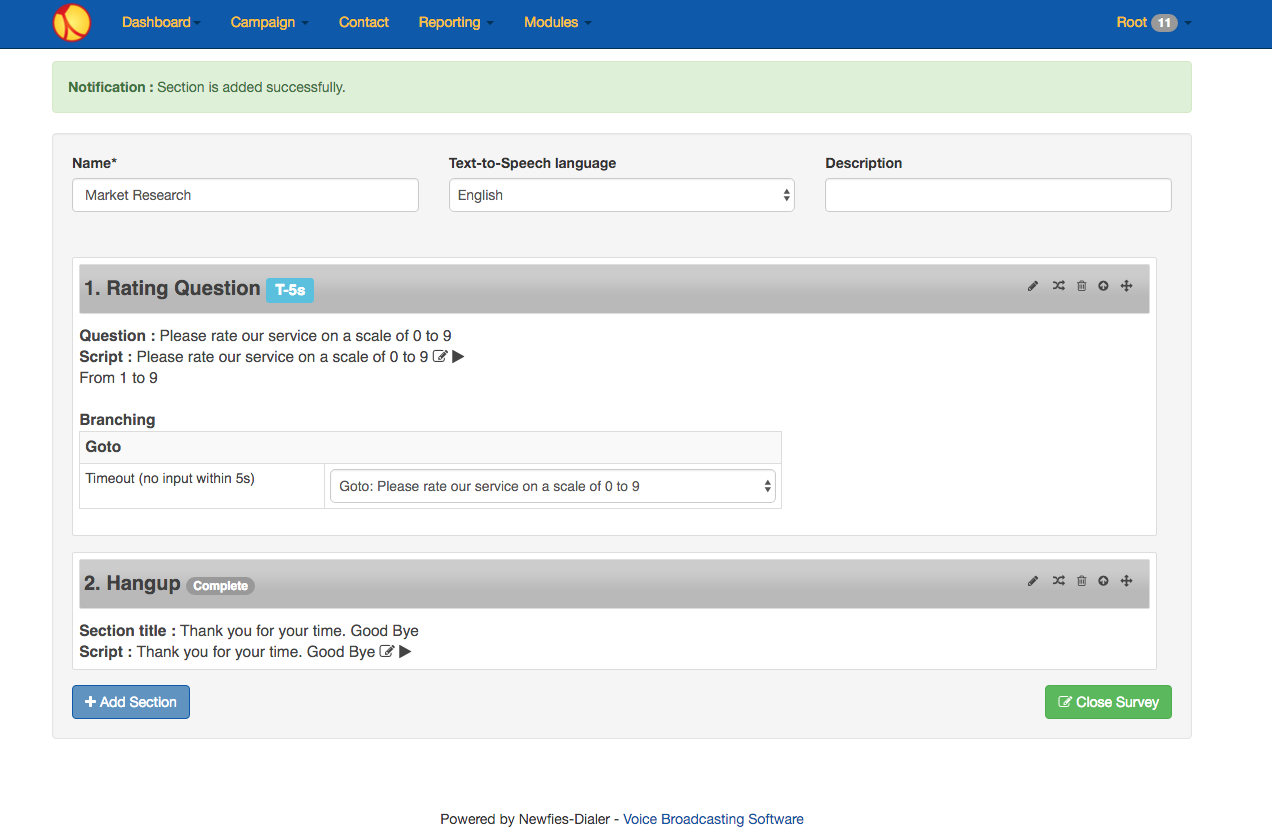Click the move handle icon on Rating Question
1272x837 pixels.
(x=1126, y=286)
